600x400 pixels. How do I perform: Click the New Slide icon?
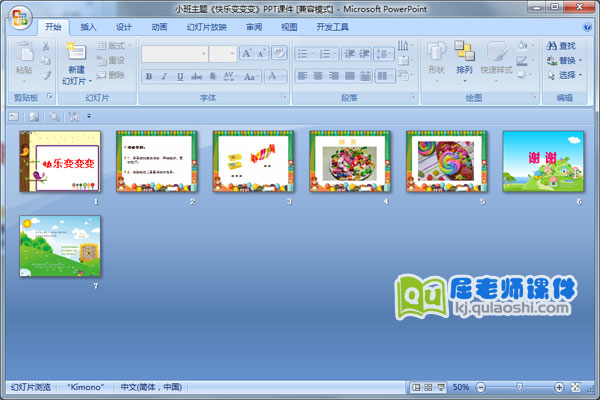tap(76, 54)
